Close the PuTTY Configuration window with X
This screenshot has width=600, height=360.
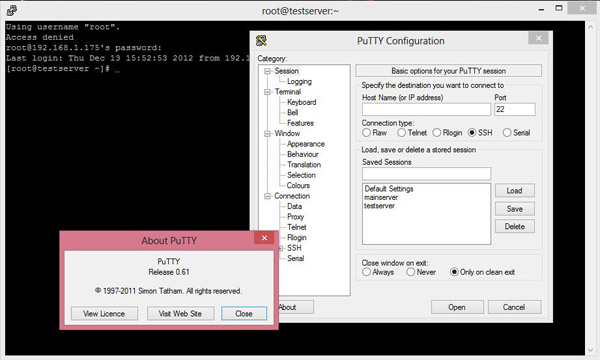pyautogui.click(x=539, y=38)
